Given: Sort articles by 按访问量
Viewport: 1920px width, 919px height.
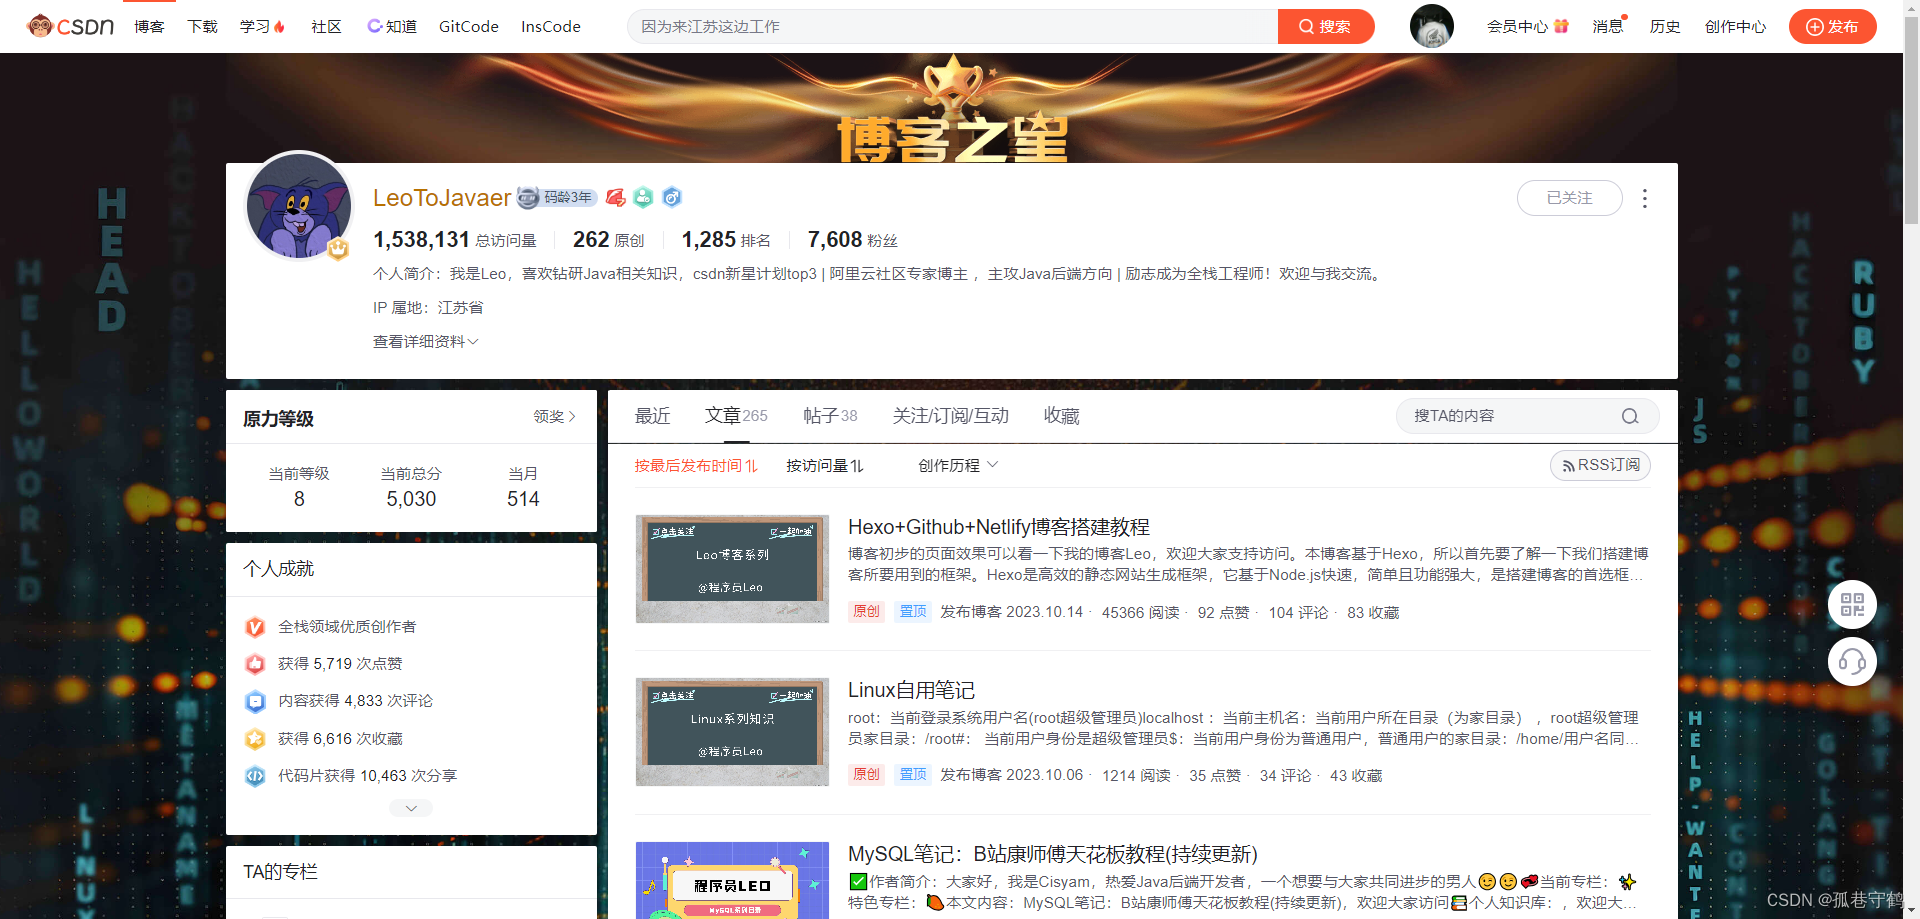Looking at the screenshot, I should 825,466.
